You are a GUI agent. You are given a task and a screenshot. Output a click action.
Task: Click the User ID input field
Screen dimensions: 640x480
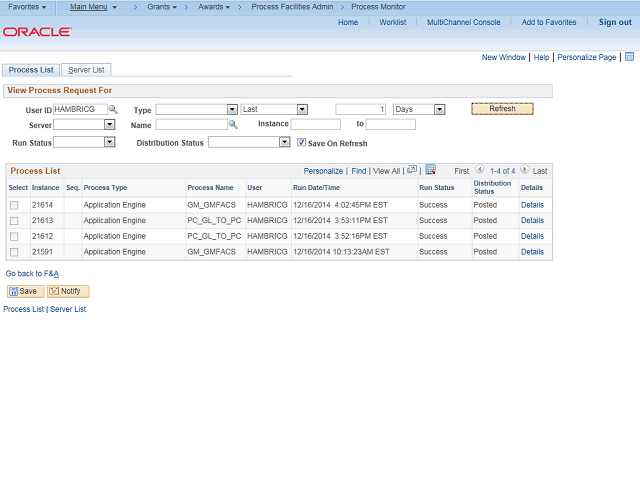tap(80, 109)
